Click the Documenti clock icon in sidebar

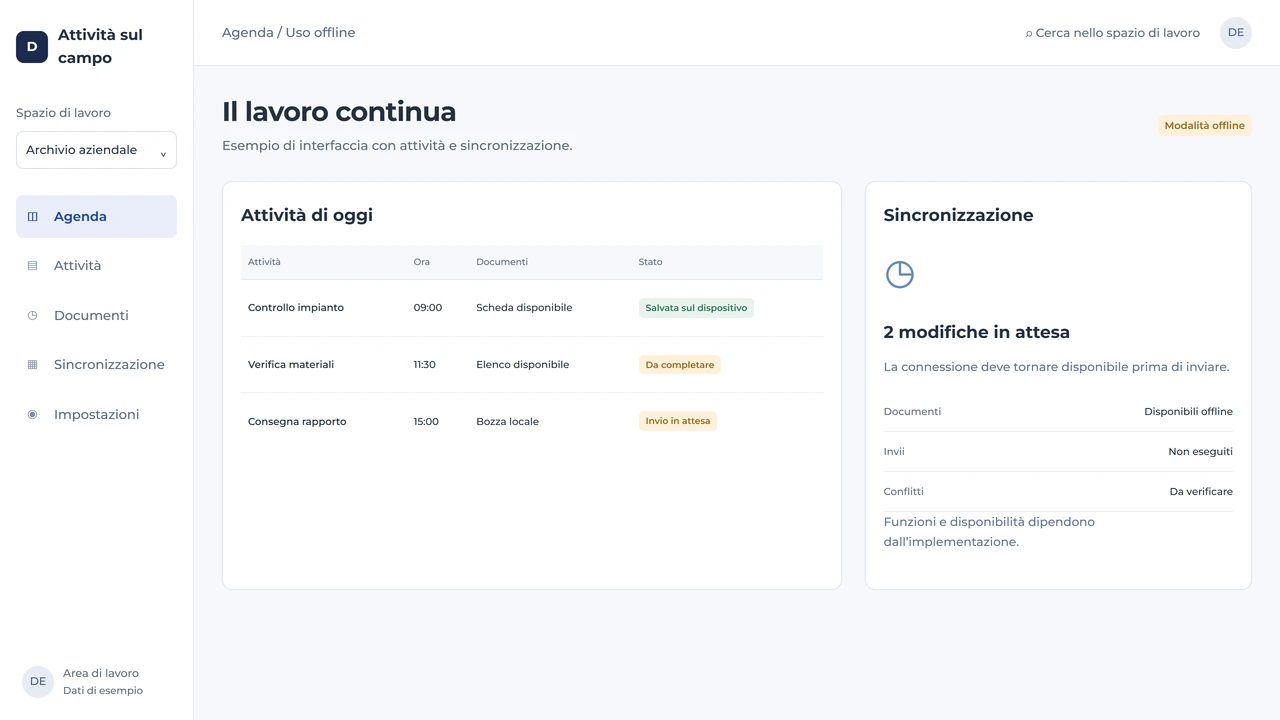pos(32,316)
